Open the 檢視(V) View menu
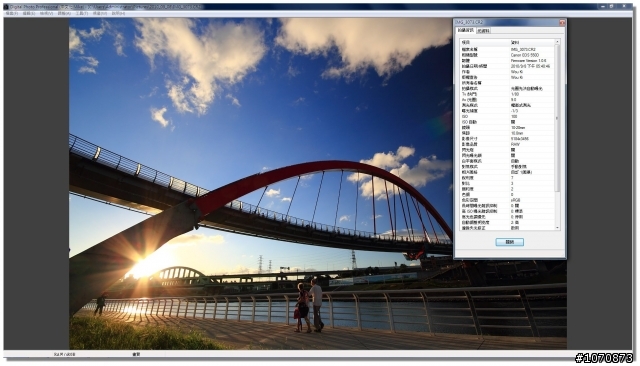This screenshot has width=640, height=366. click(46, 13)
